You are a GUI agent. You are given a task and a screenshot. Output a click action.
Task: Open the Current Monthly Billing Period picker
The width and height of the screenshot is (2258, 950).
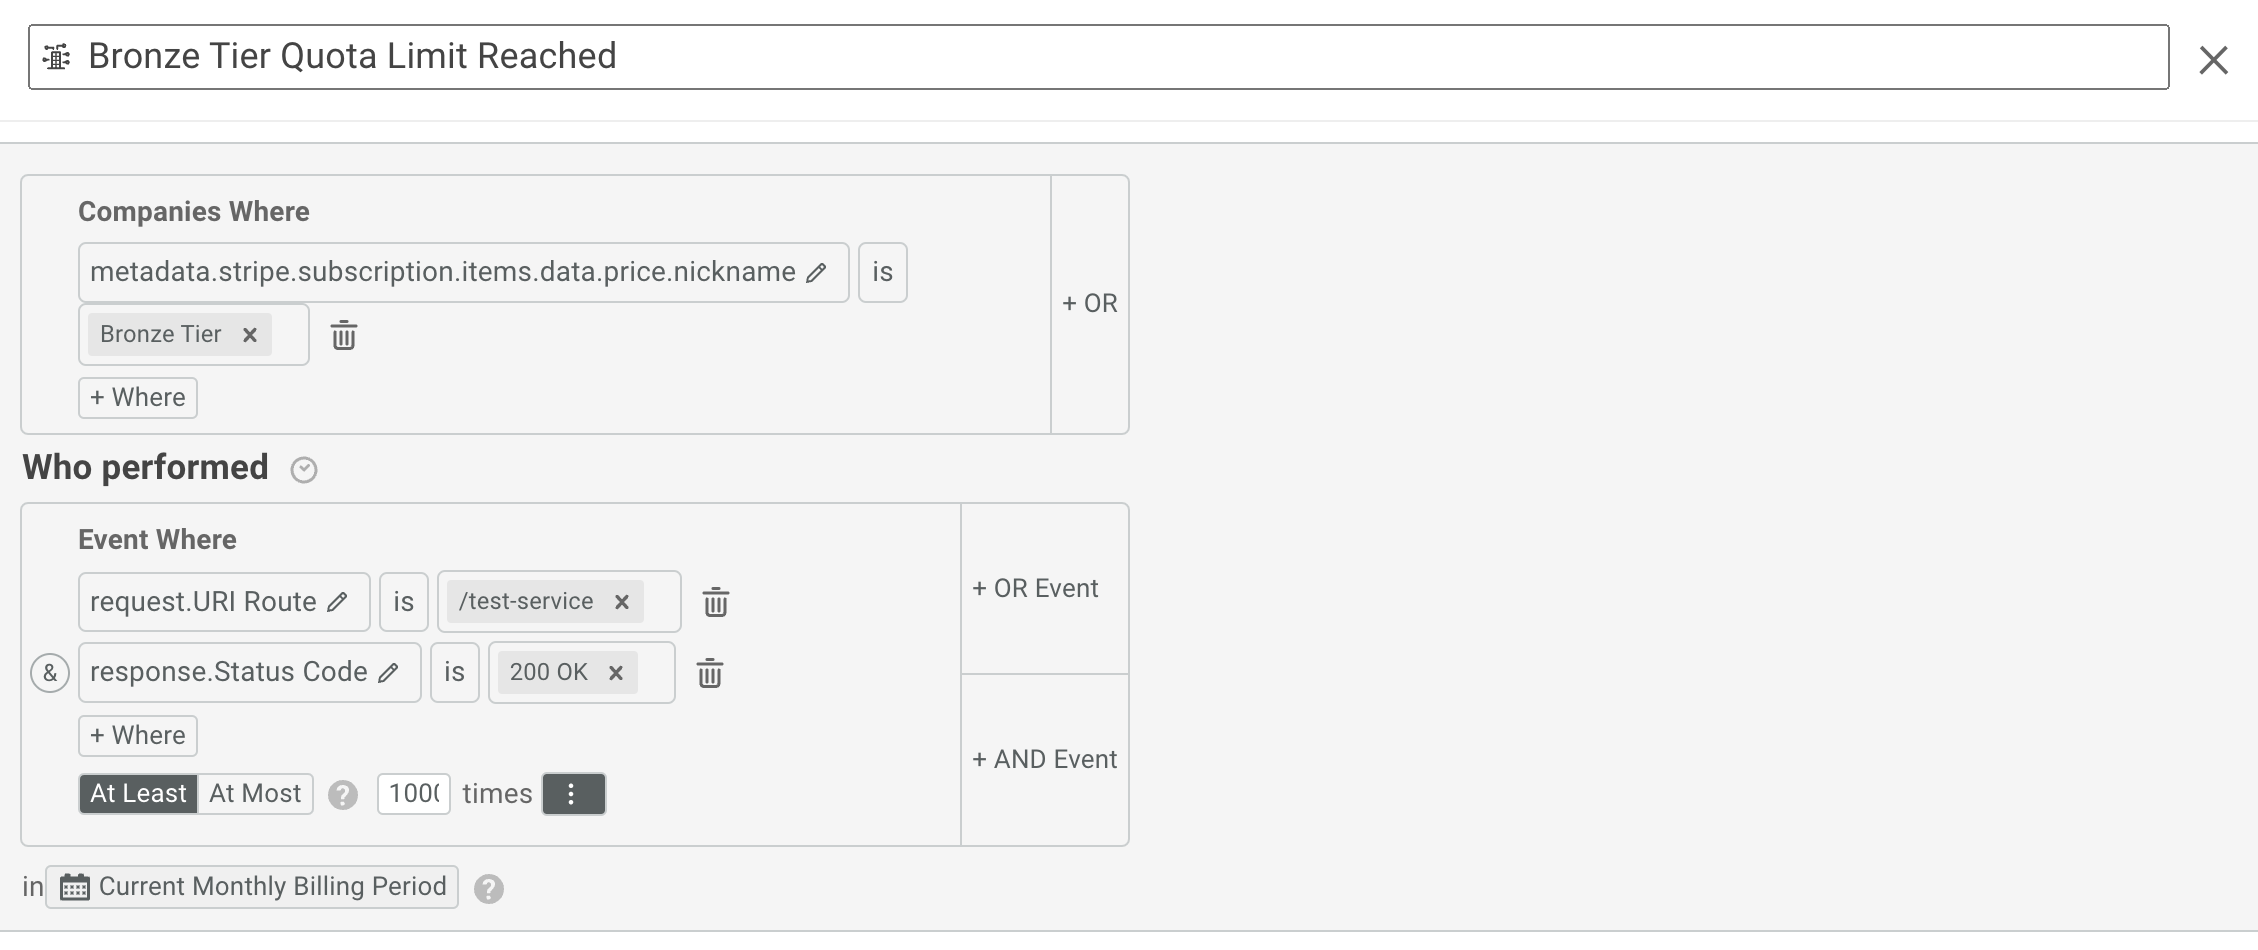253,887
